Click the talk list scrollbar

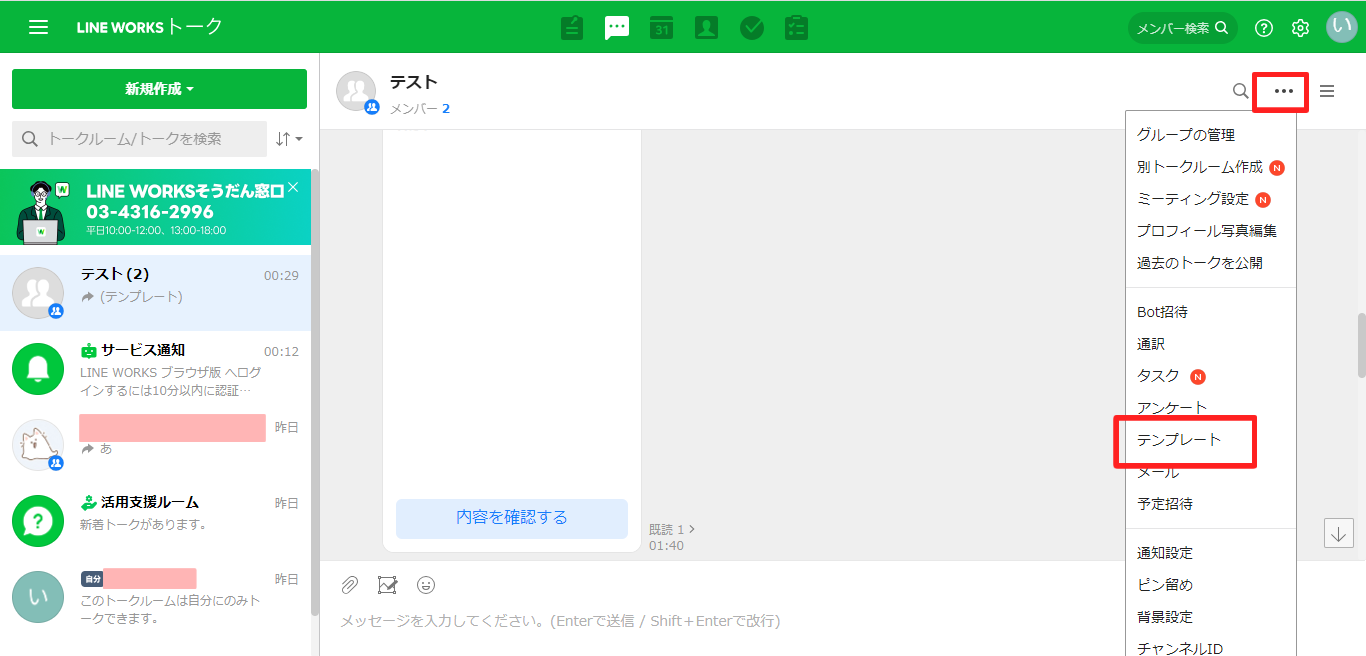click(315, 390)
